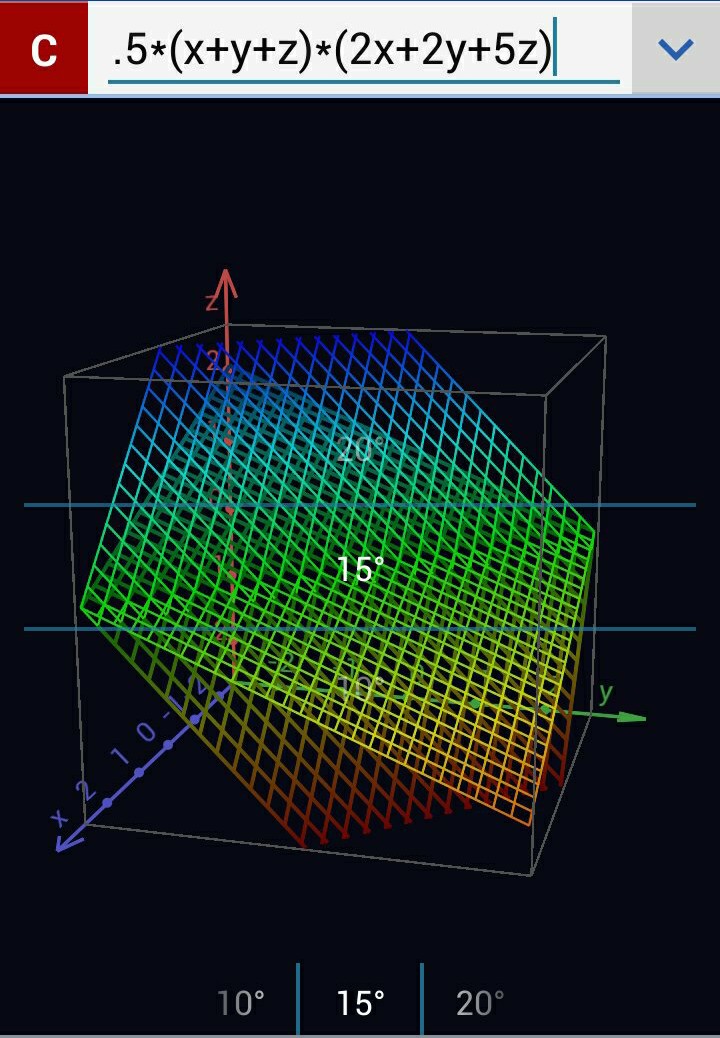Screen dimensions: 720x1038
Task: Select 15° in the bottom angle bar
Action: click(x=360, y=1002)
